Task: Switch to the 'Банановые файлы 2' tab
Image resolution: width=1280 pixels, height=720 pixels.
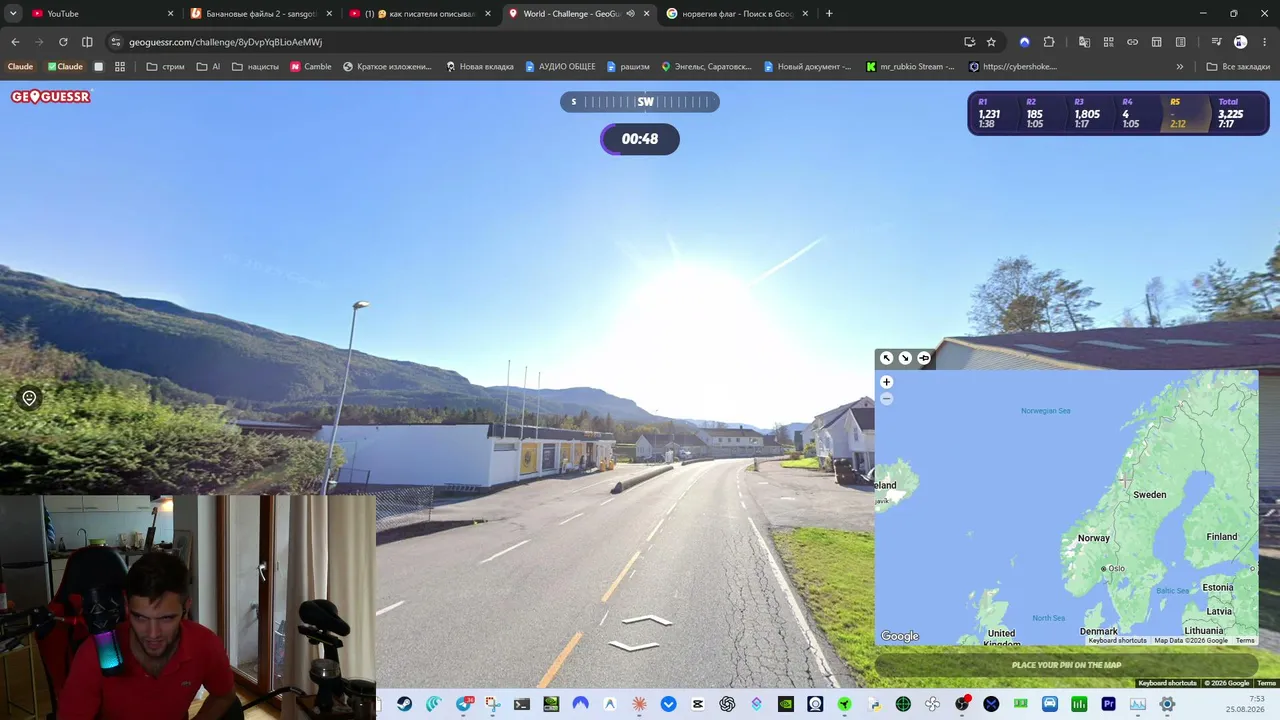Action: [x=260, y=14]
